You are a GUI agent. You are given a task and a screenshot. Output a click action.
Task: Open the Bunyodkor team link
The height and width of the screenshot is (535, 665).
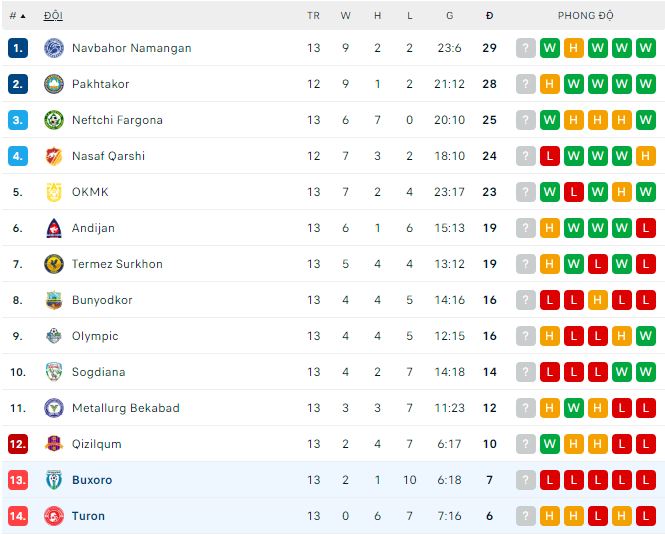102,300
